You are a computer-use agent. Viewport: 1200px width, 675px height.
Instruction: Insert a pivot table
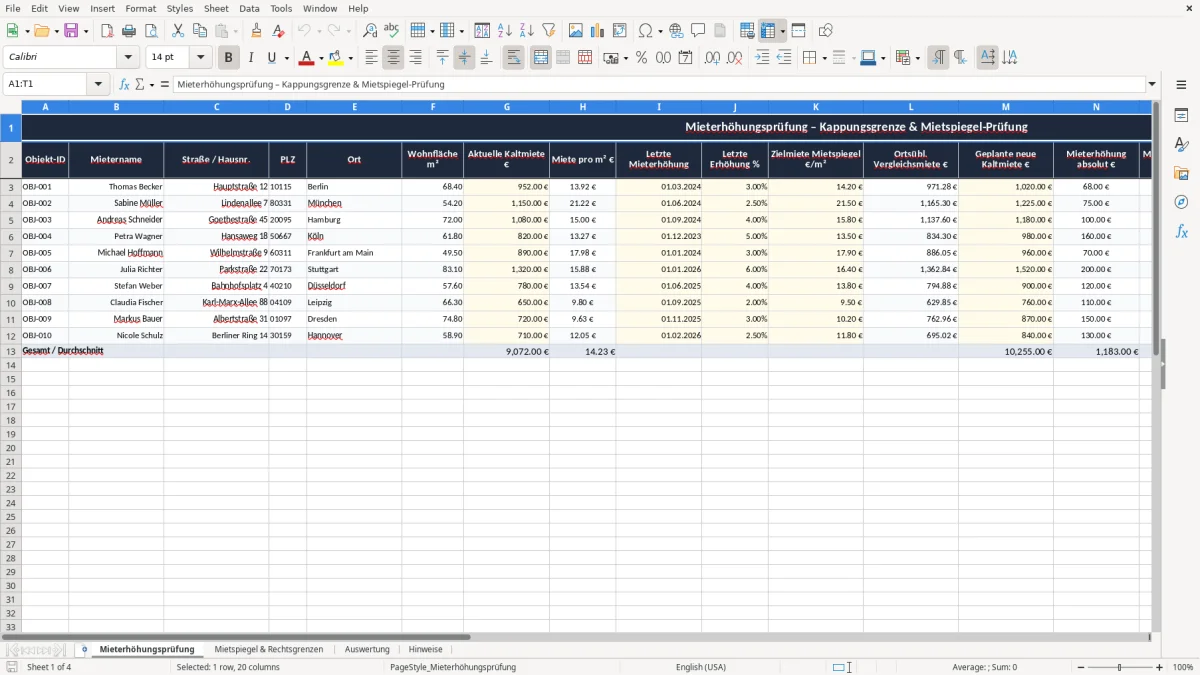[620, 31]
